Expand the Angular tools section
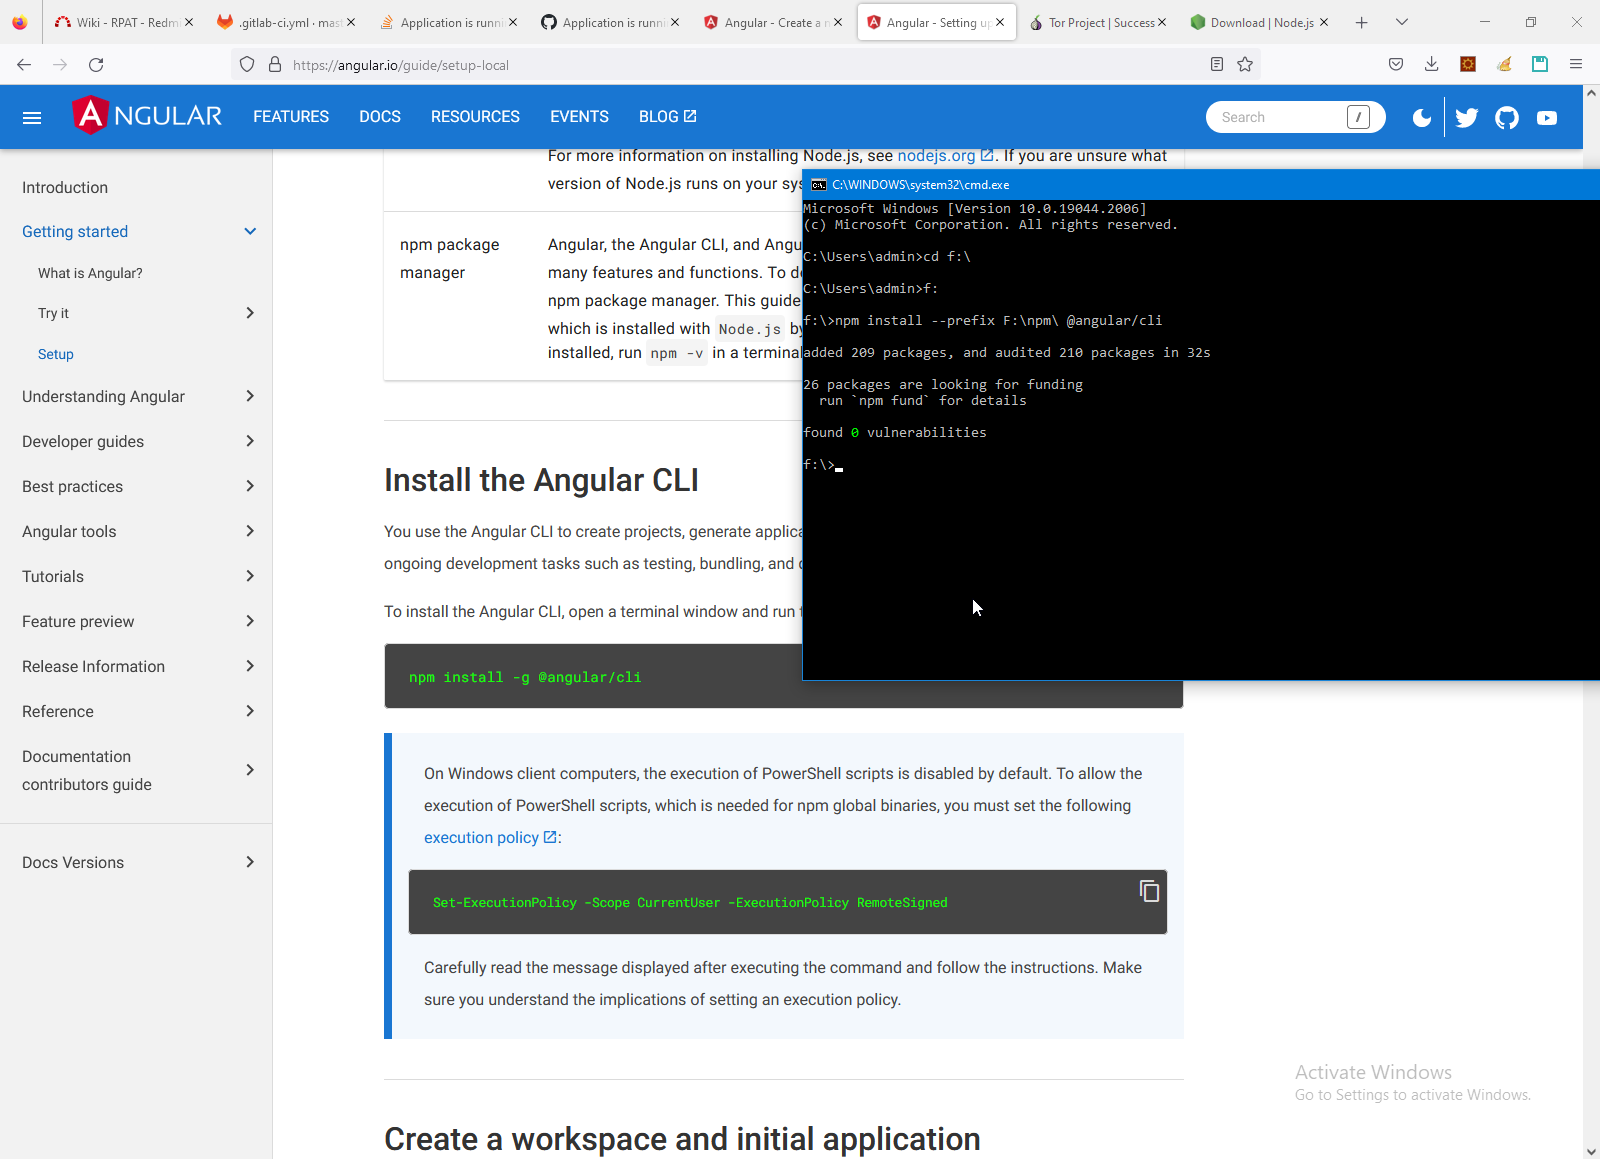 250,531
